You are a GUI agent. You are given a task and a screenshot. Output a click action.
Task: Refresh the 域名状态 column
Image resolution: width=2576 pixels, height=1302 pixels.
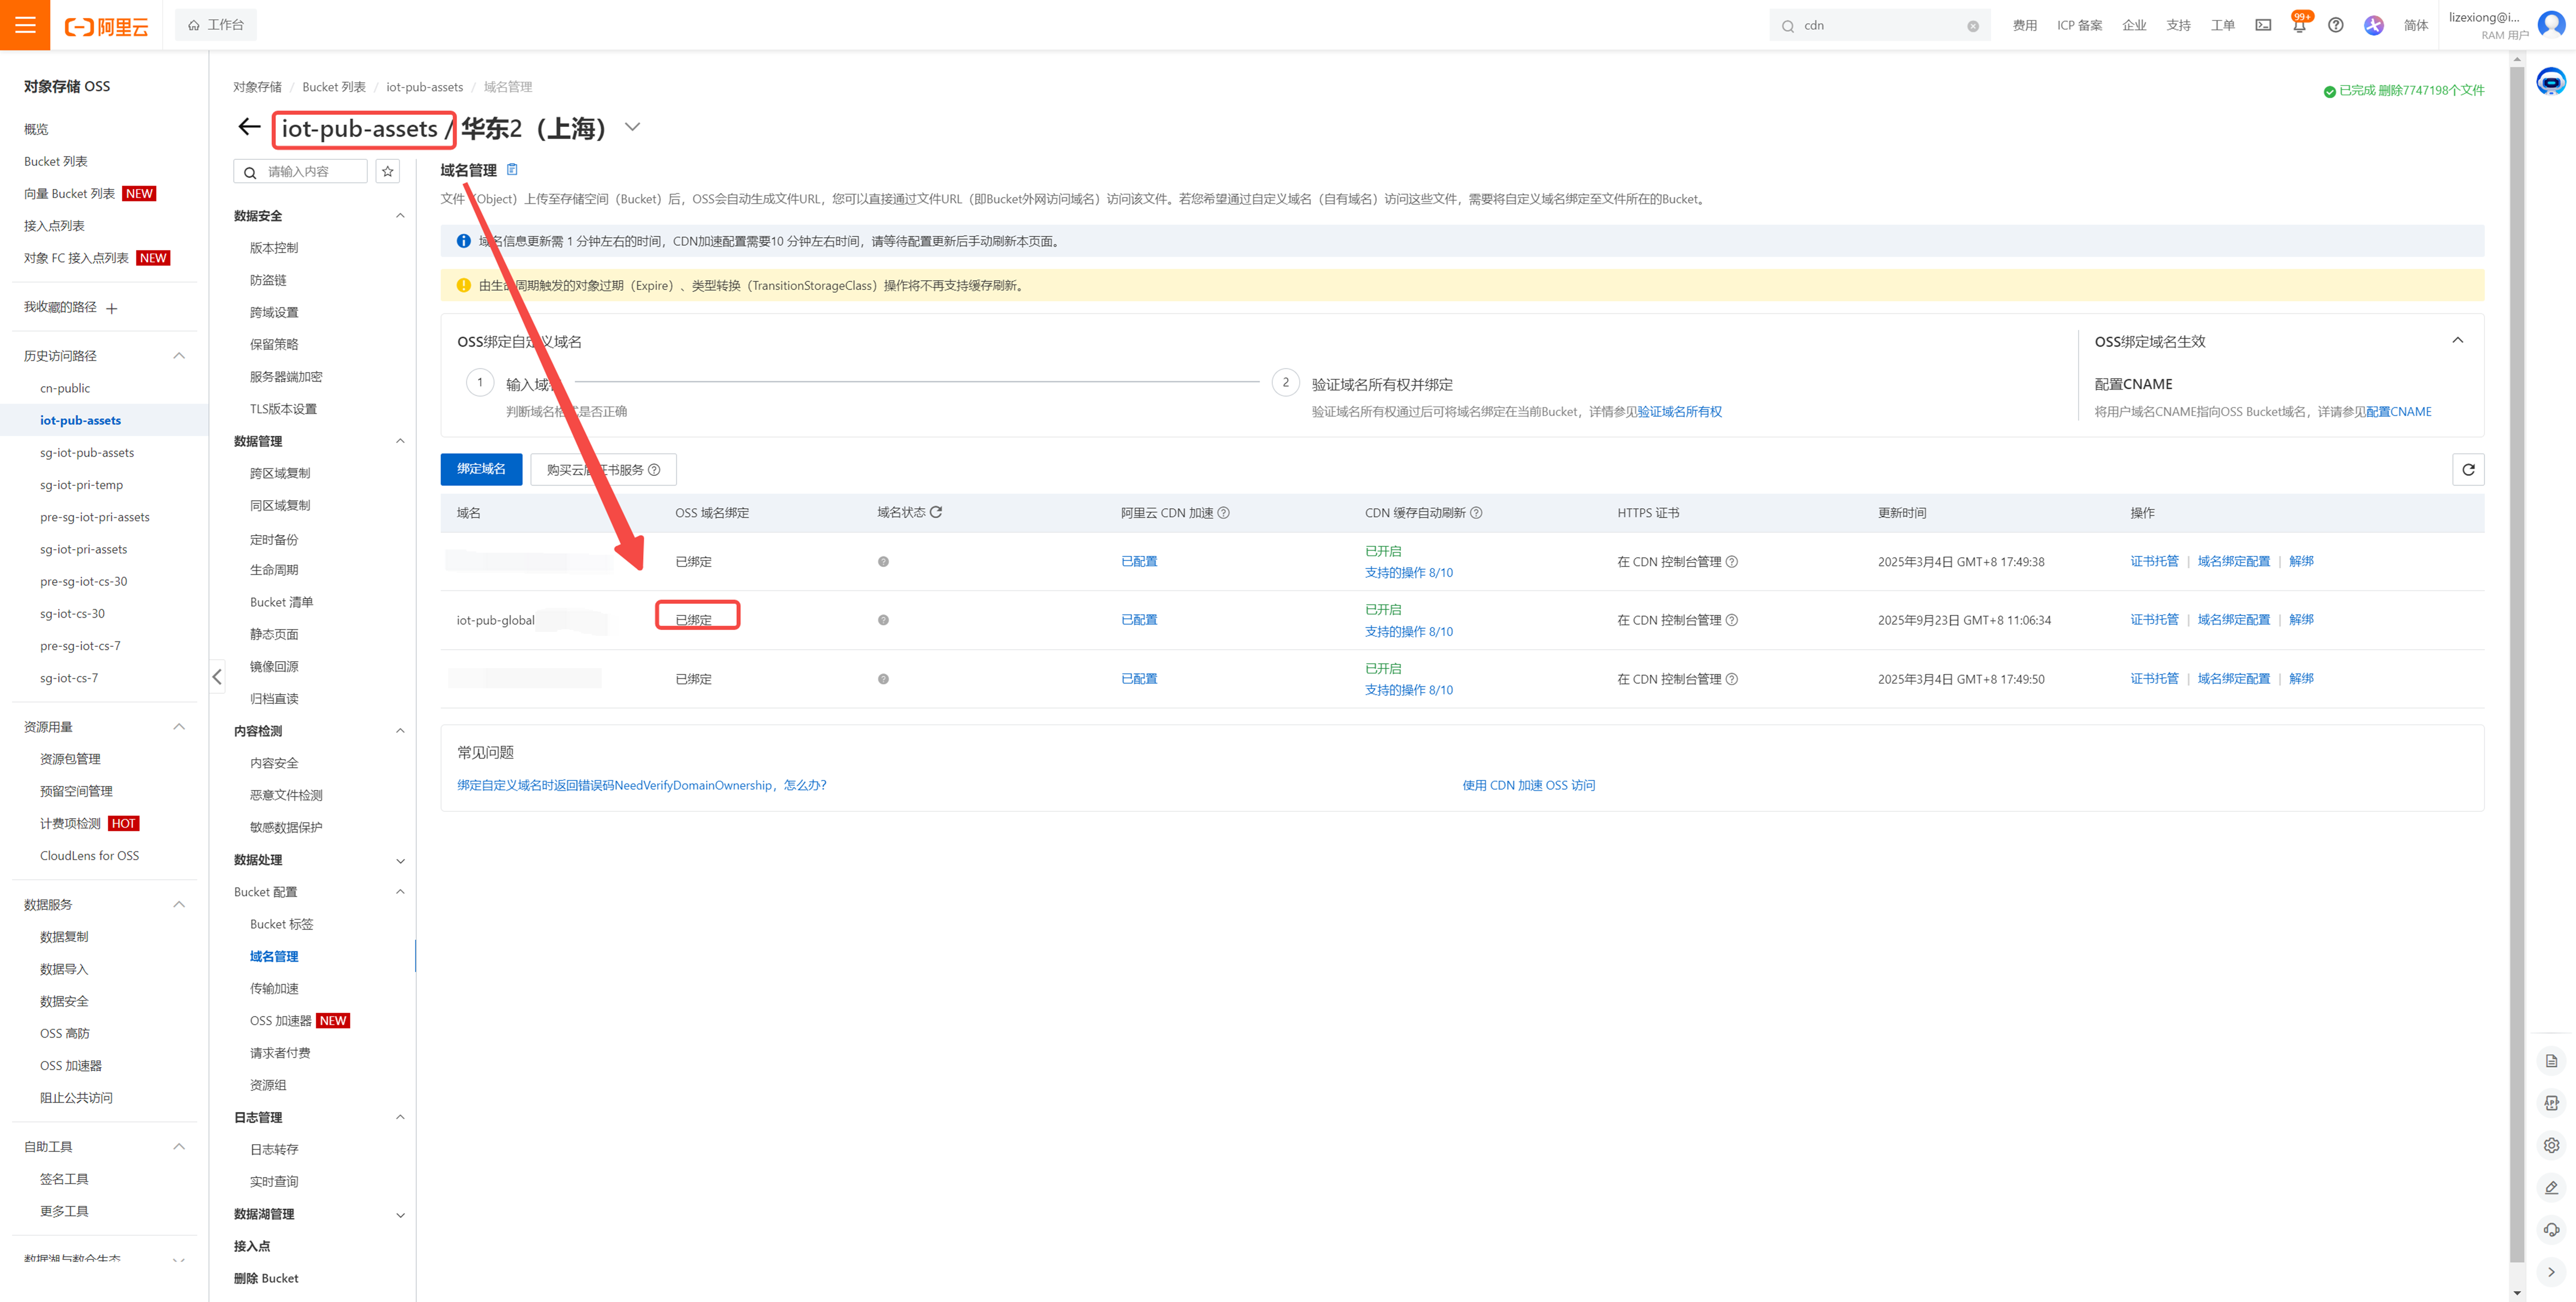936,512
